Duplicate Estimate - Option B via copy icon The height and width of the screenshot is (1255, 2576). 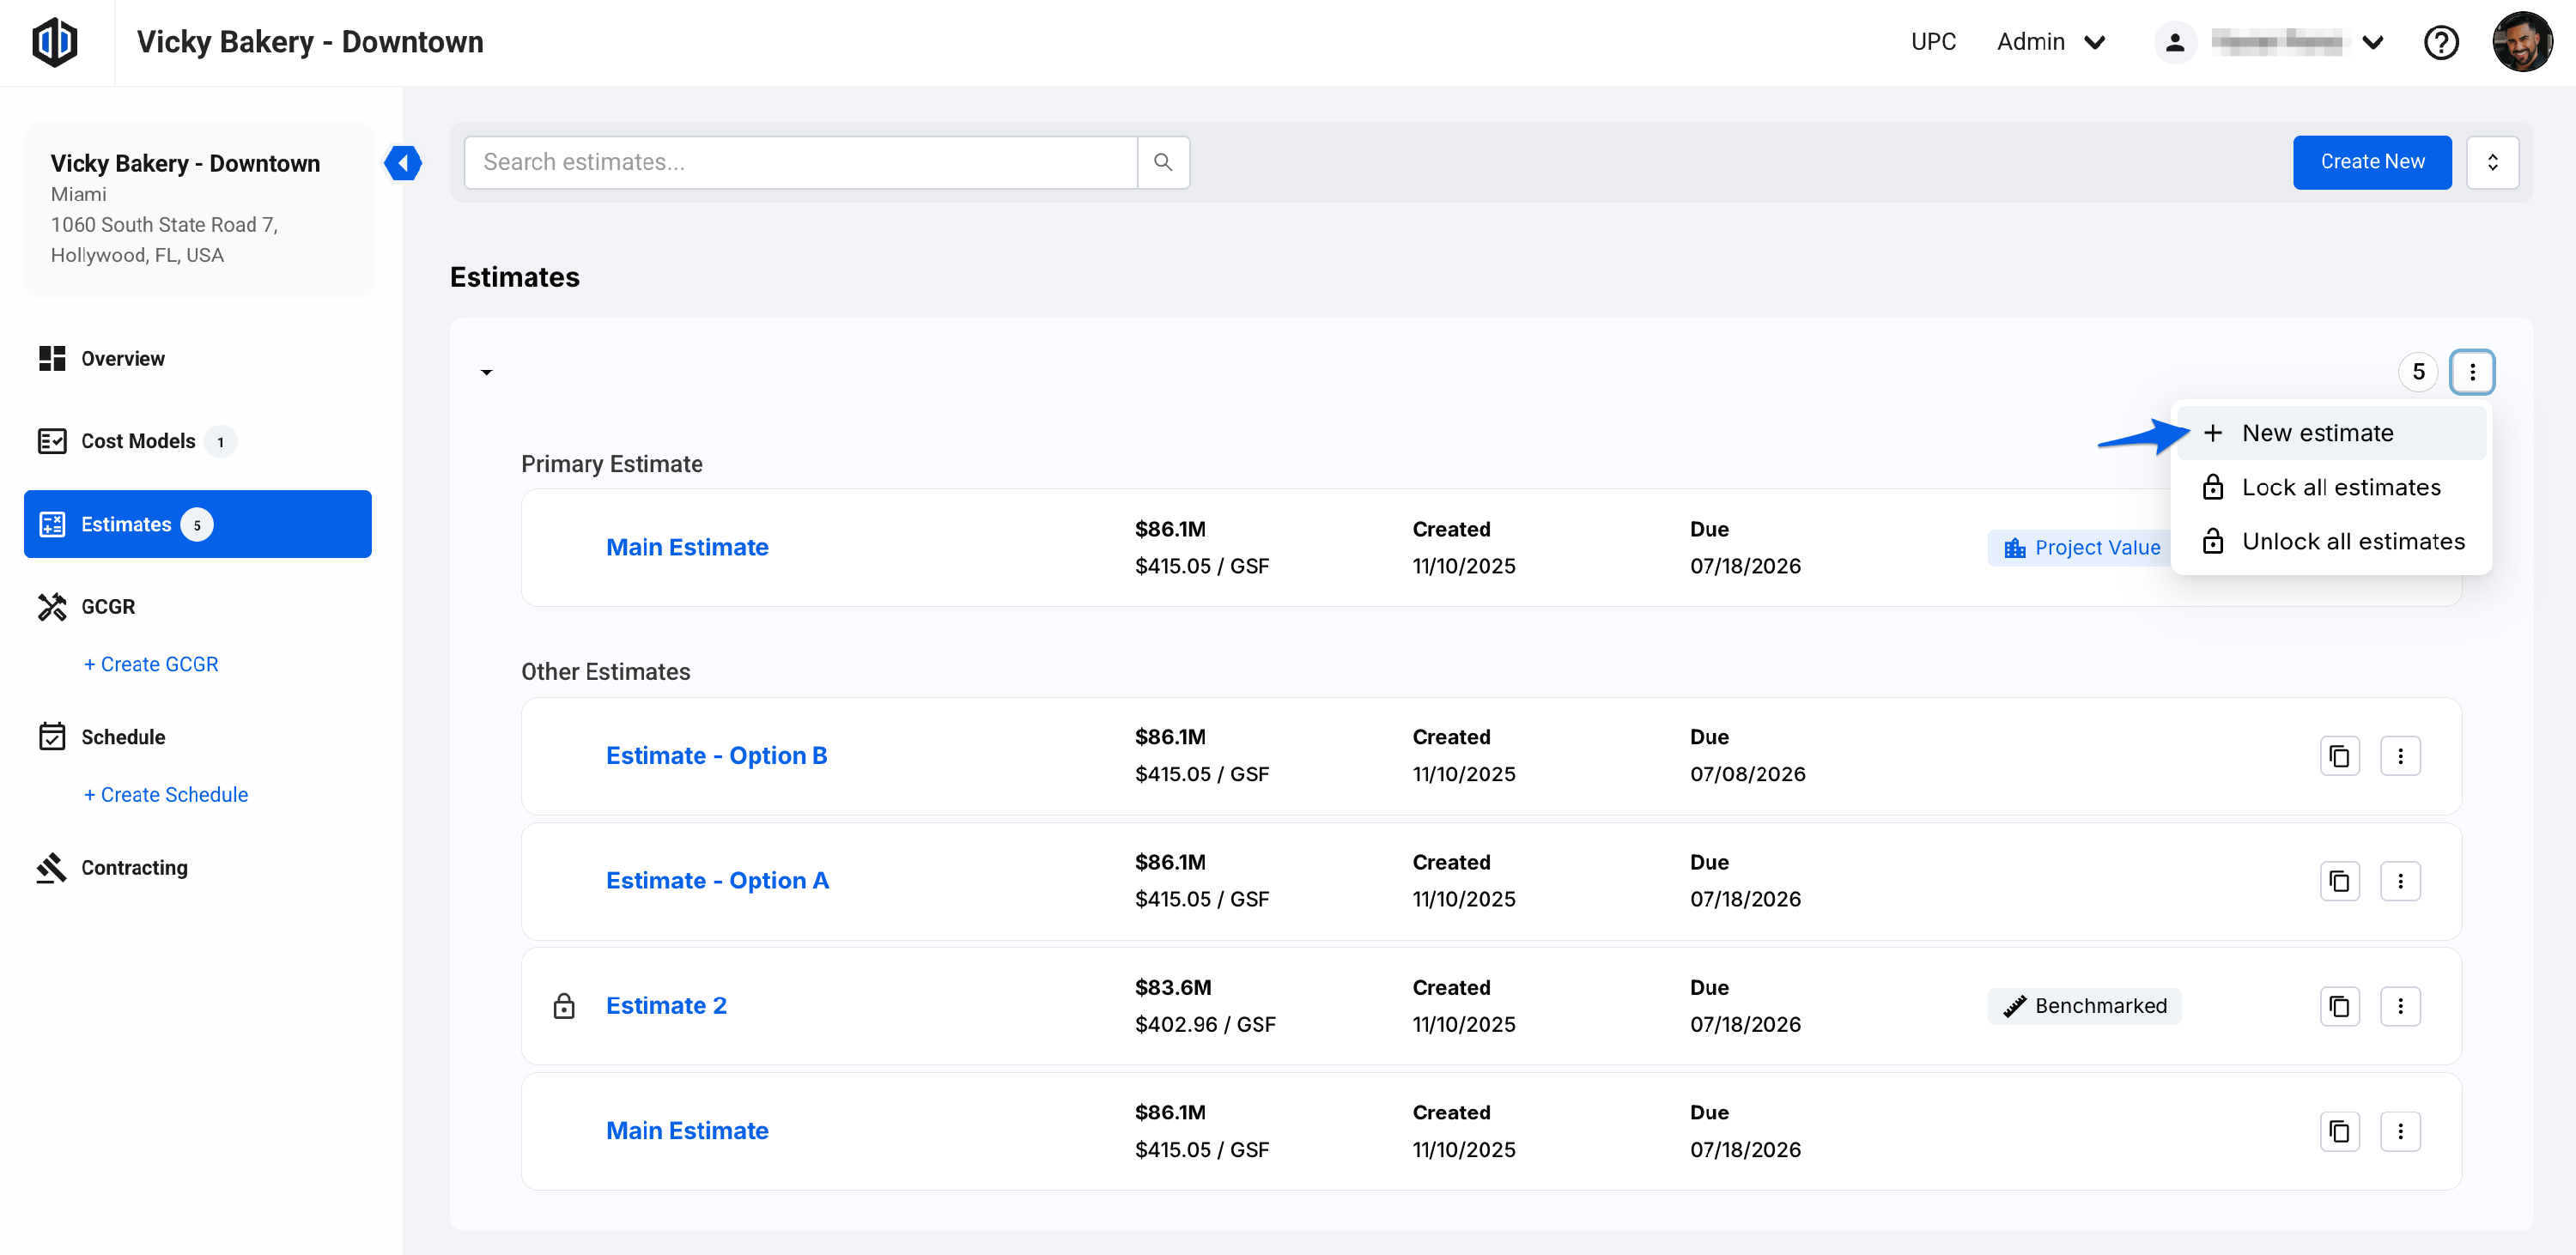coord(2339,756)
